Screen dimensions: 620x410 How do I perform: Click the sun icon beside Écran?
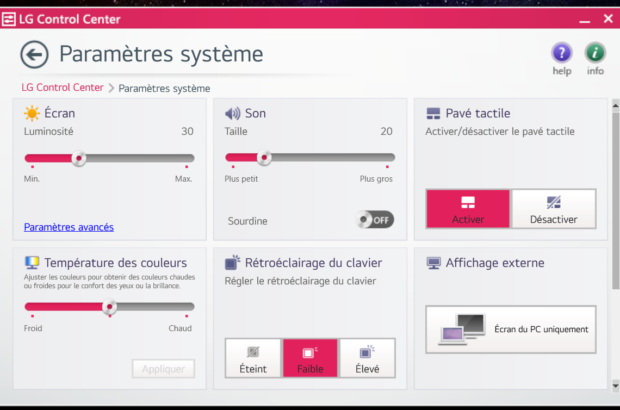coord(32,114)
